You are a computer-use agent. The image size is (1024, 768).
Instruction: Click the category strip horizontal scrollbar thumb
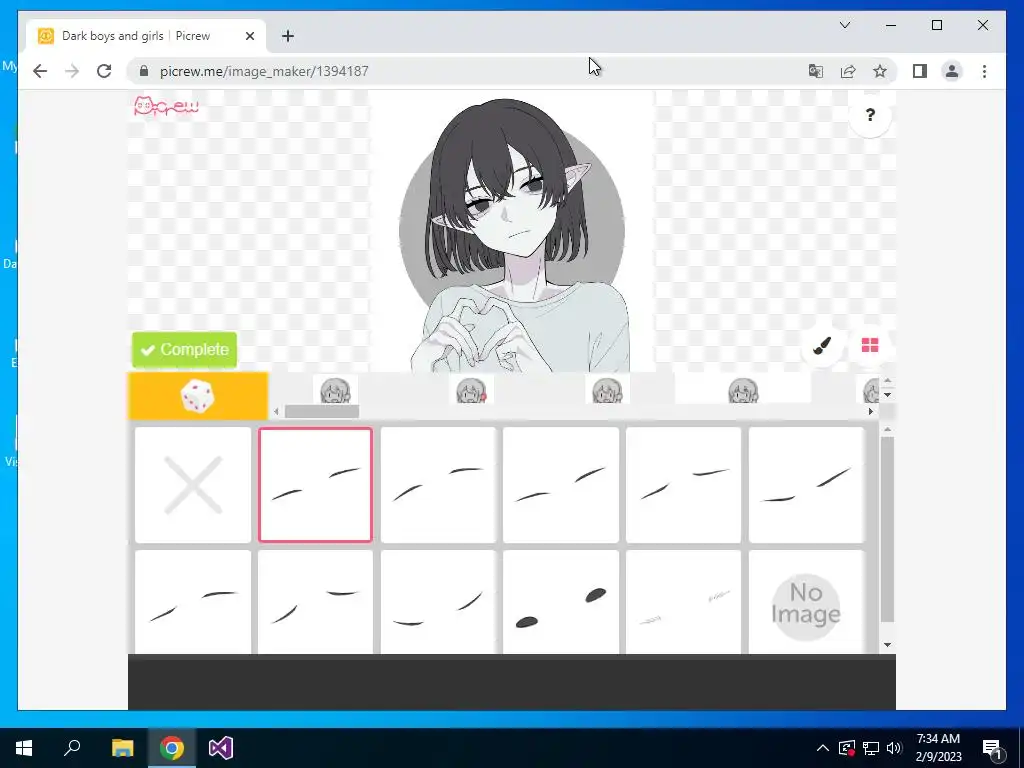(322, 411)
